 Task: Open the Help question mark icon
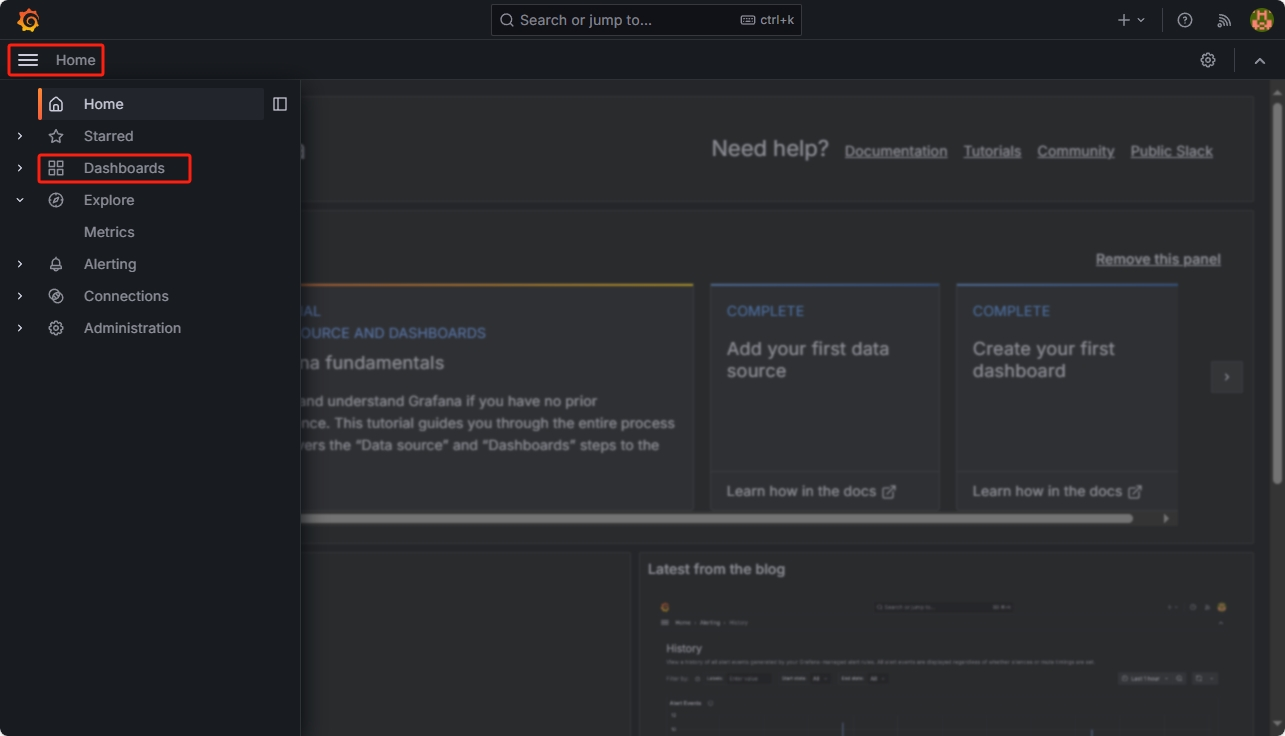point(1185,20)
